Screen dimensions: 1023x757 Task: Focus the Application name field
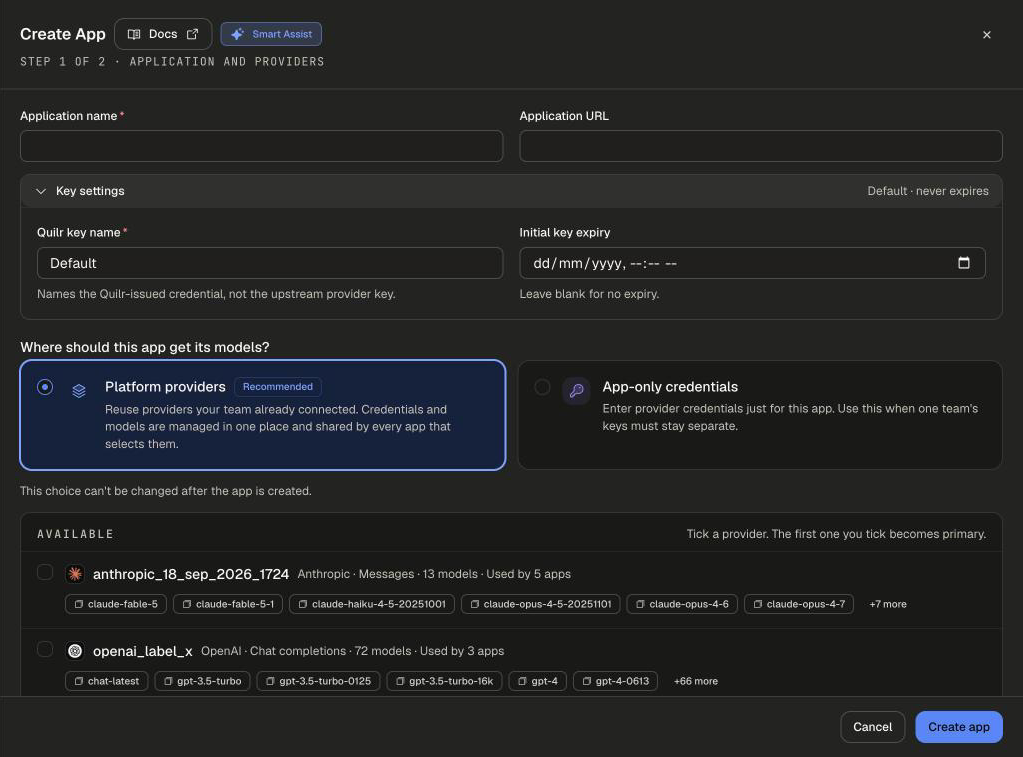tap(262, 146)
